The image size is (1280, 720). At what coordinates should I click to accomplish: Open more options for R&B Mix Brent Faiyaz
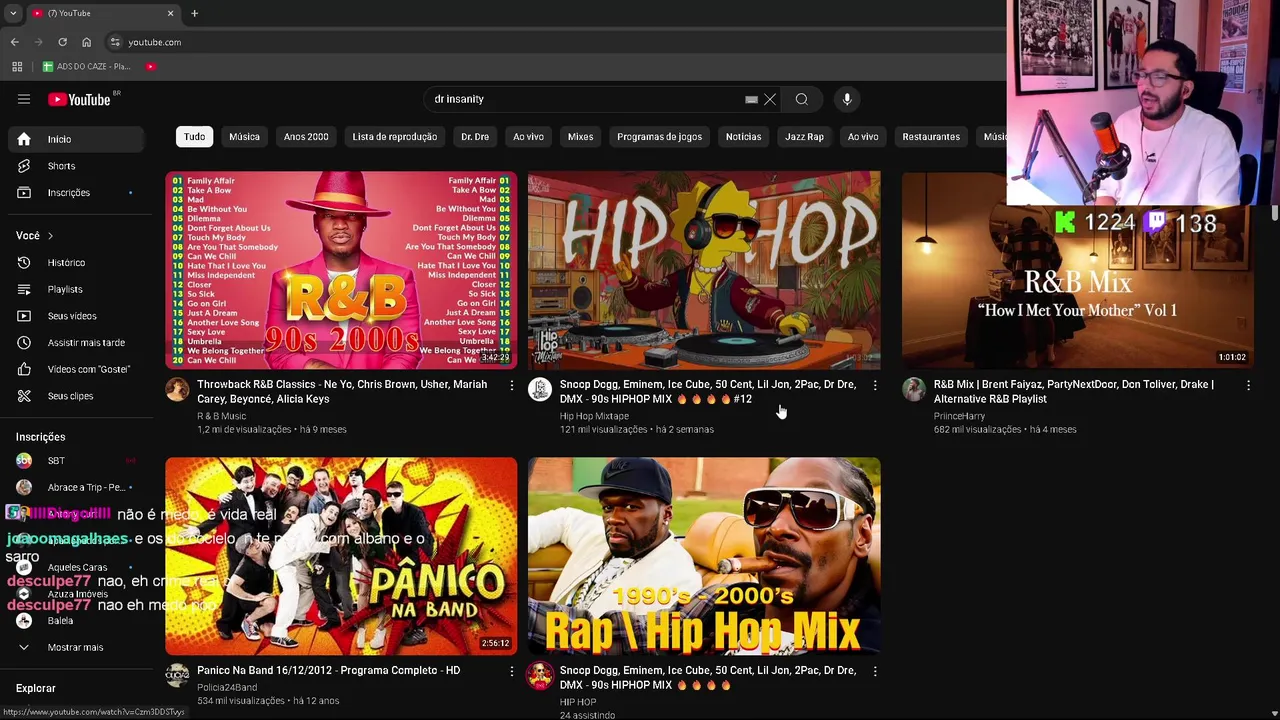tap(1248, 385)
